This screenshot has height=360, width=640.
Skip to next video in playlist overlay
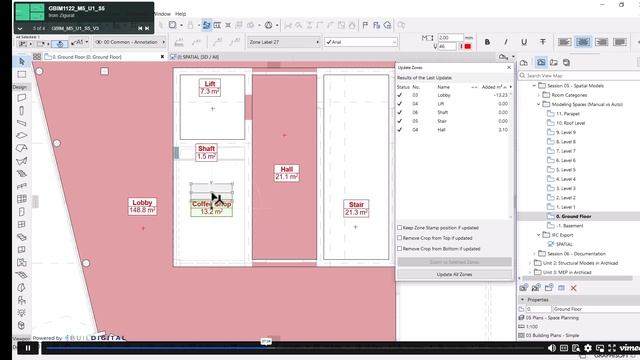pos(147,28)
